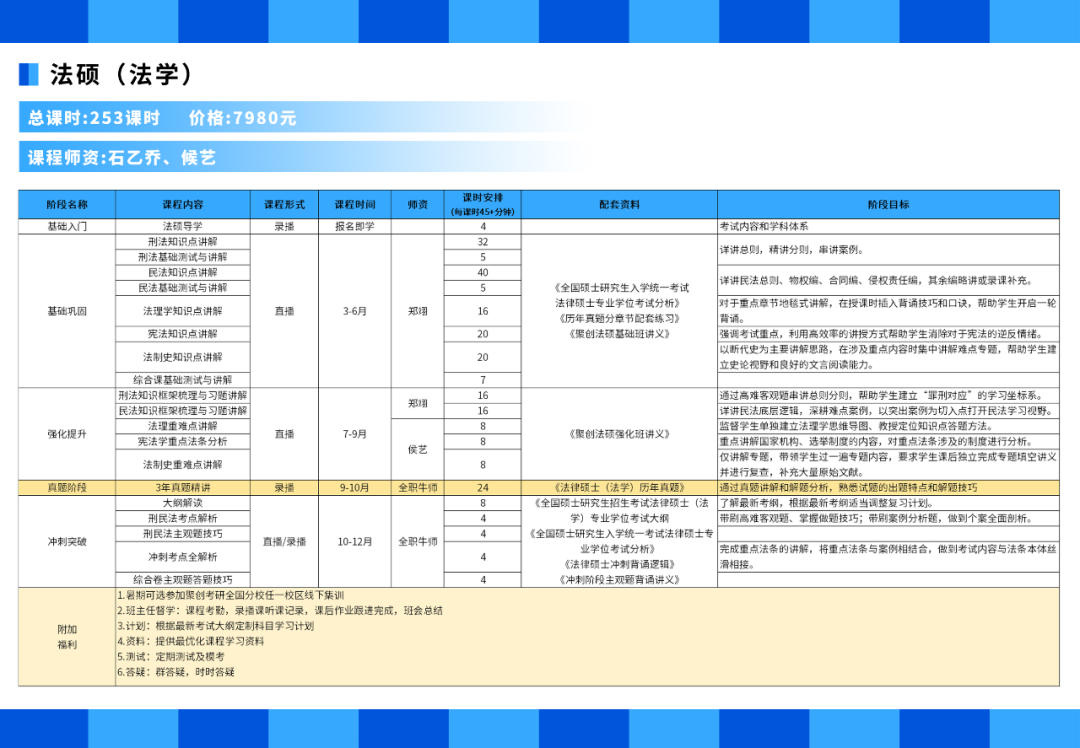This screenshot has width=1080, height=748.
Task: Select the 刑民法考点解析 row
Action: click(x=183, y=519)
